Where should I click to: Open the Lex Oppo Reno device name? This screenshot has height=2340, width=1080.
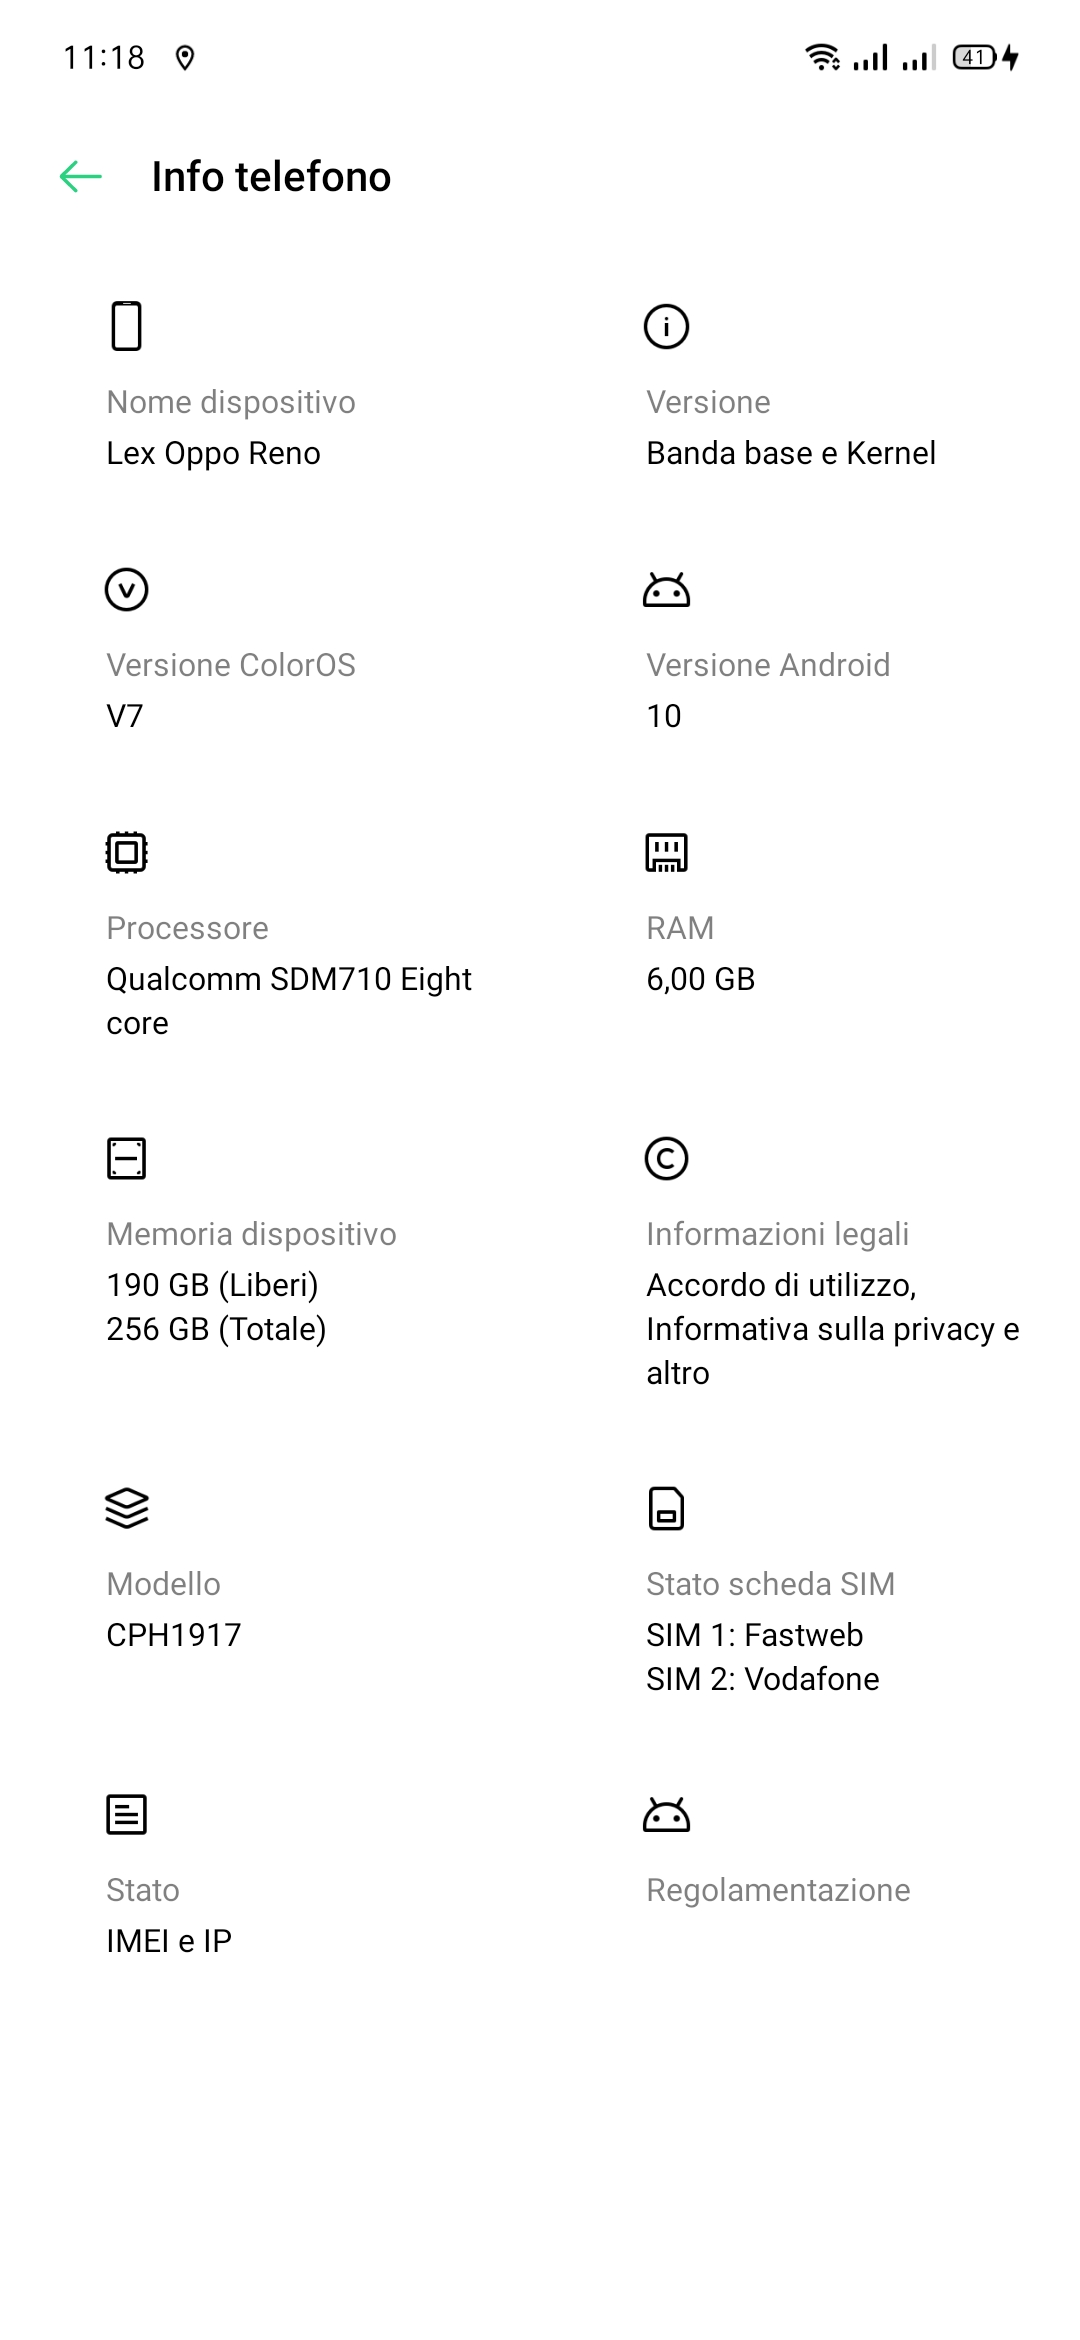coord(213,453)
